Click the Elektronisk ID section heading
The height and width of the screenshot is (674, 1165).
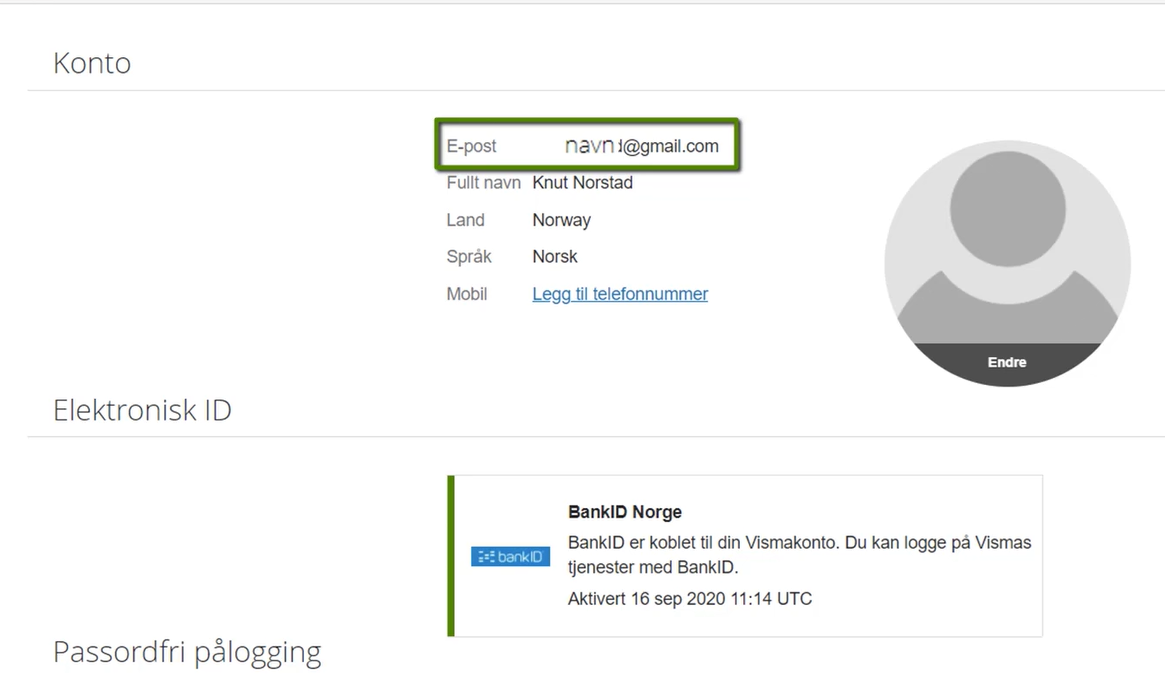click(142, 410)
